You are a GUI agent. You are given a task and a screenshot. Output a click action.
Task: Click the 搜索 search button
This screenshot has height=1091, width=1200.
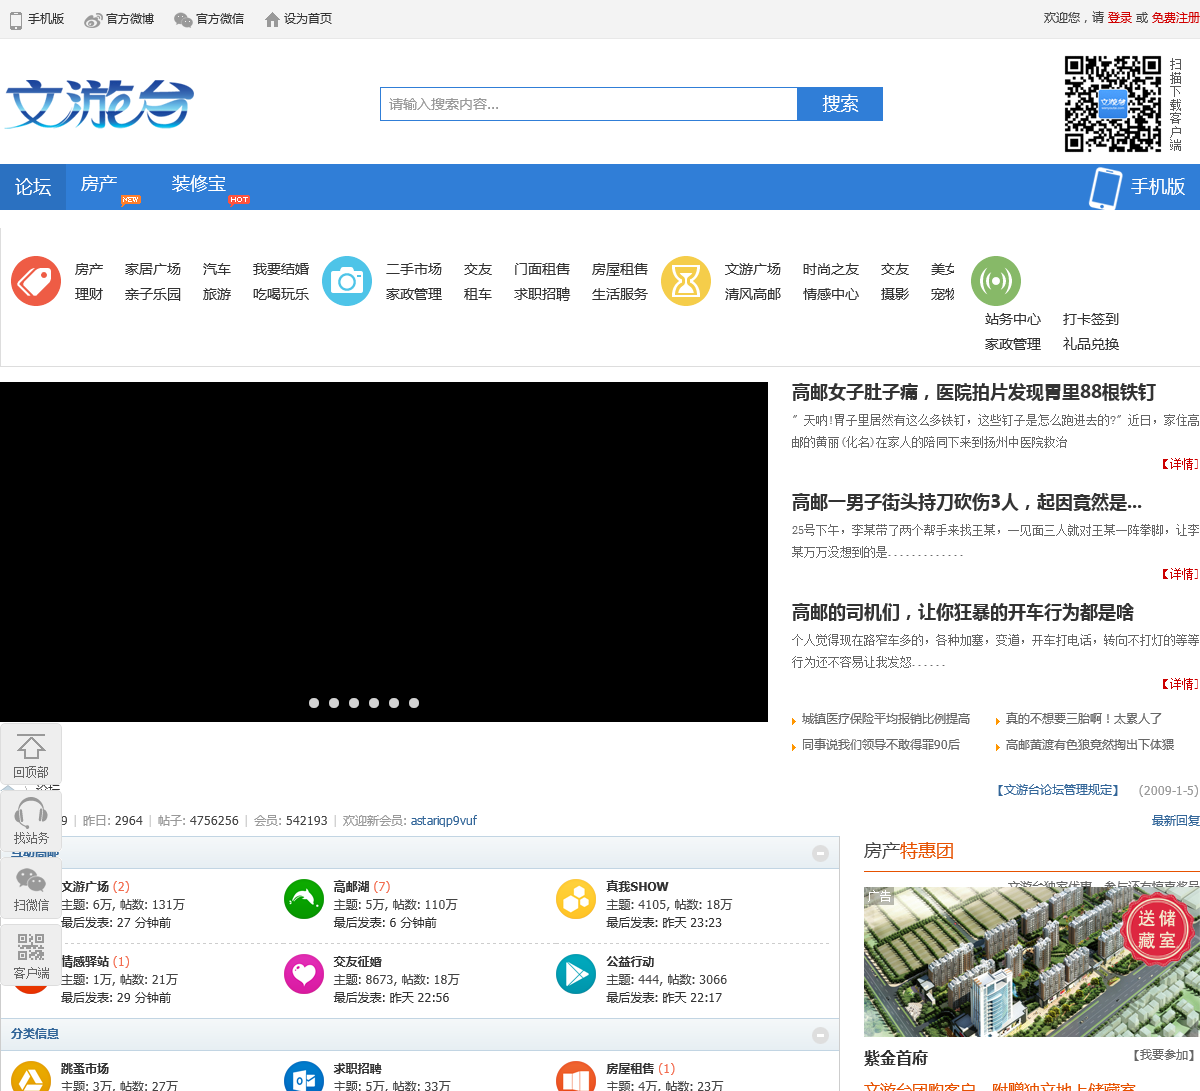(x=840, y=104)
